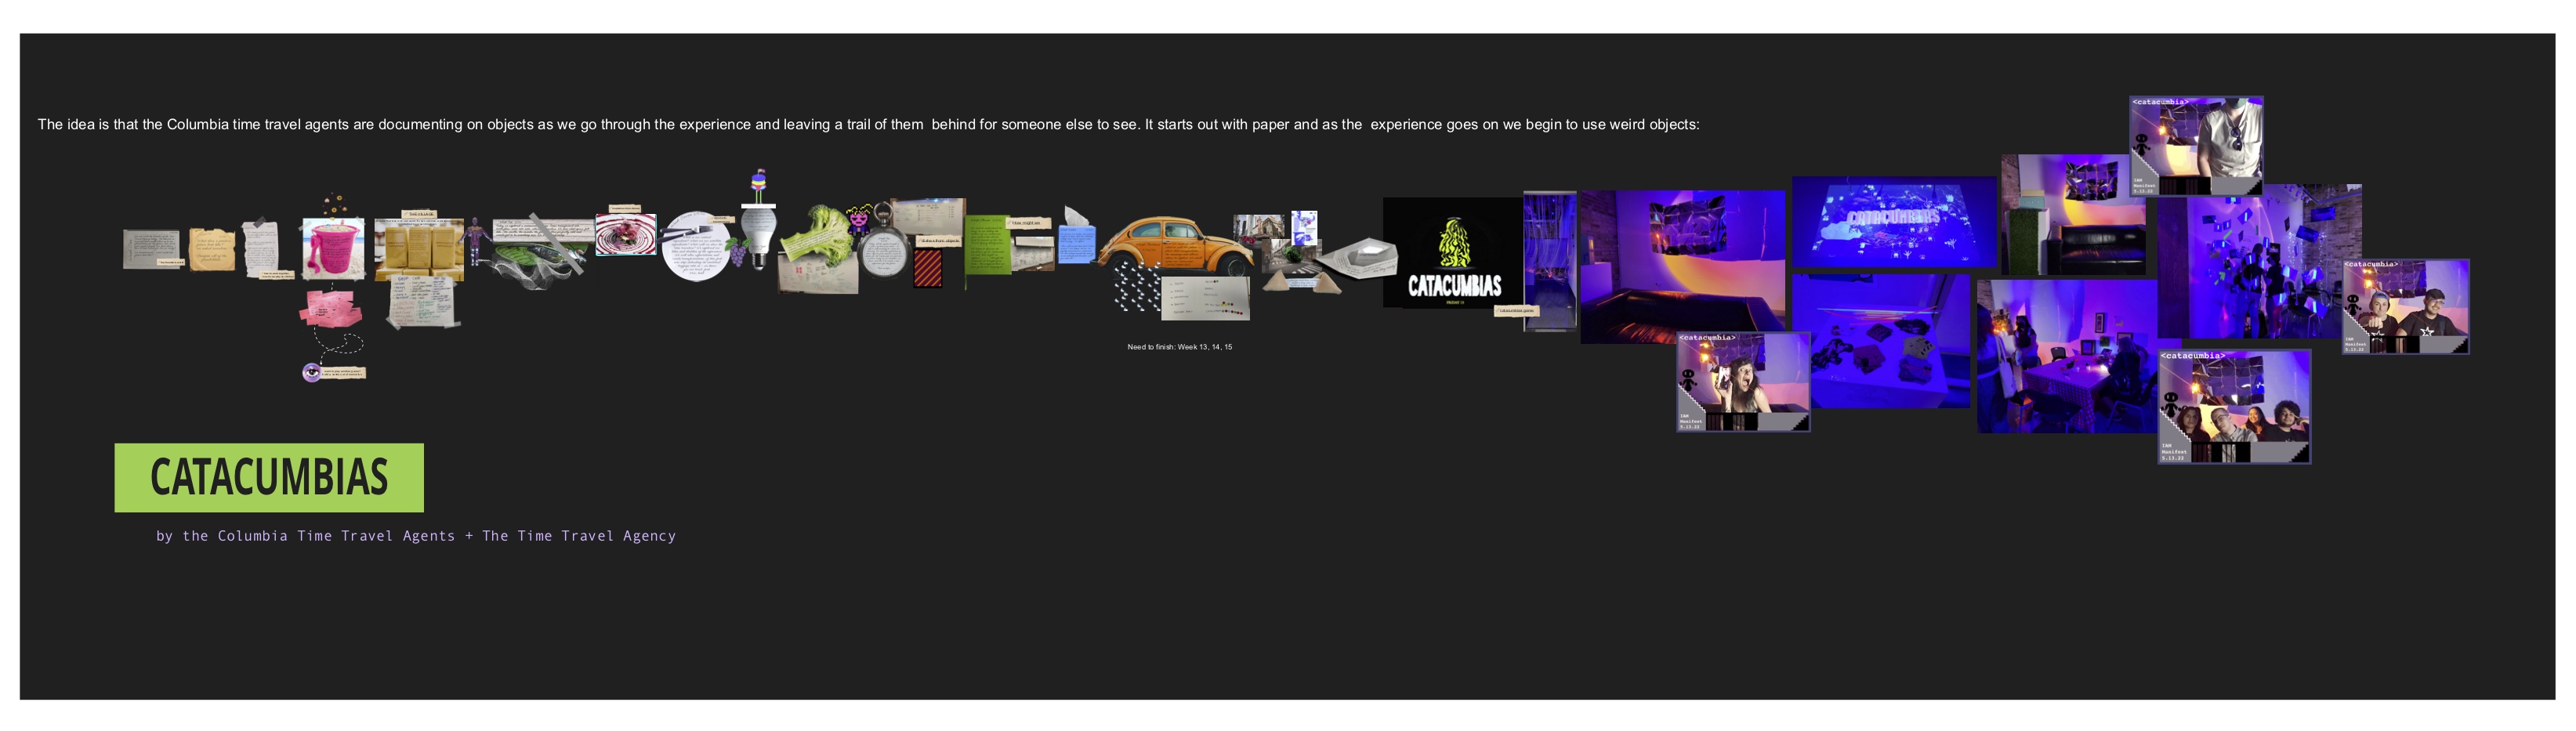Click the green CATACUMBIAS title banner

[269, 477]
